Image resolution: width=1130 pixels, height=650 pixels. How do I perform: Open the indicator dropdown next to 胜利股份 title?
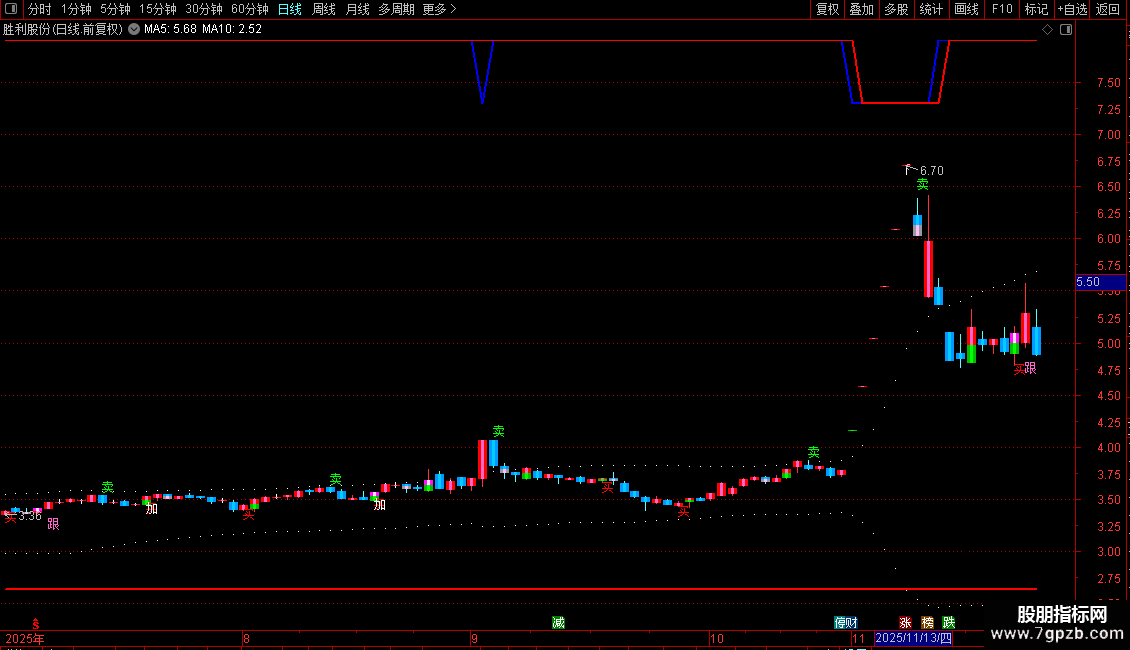point(134,30)
